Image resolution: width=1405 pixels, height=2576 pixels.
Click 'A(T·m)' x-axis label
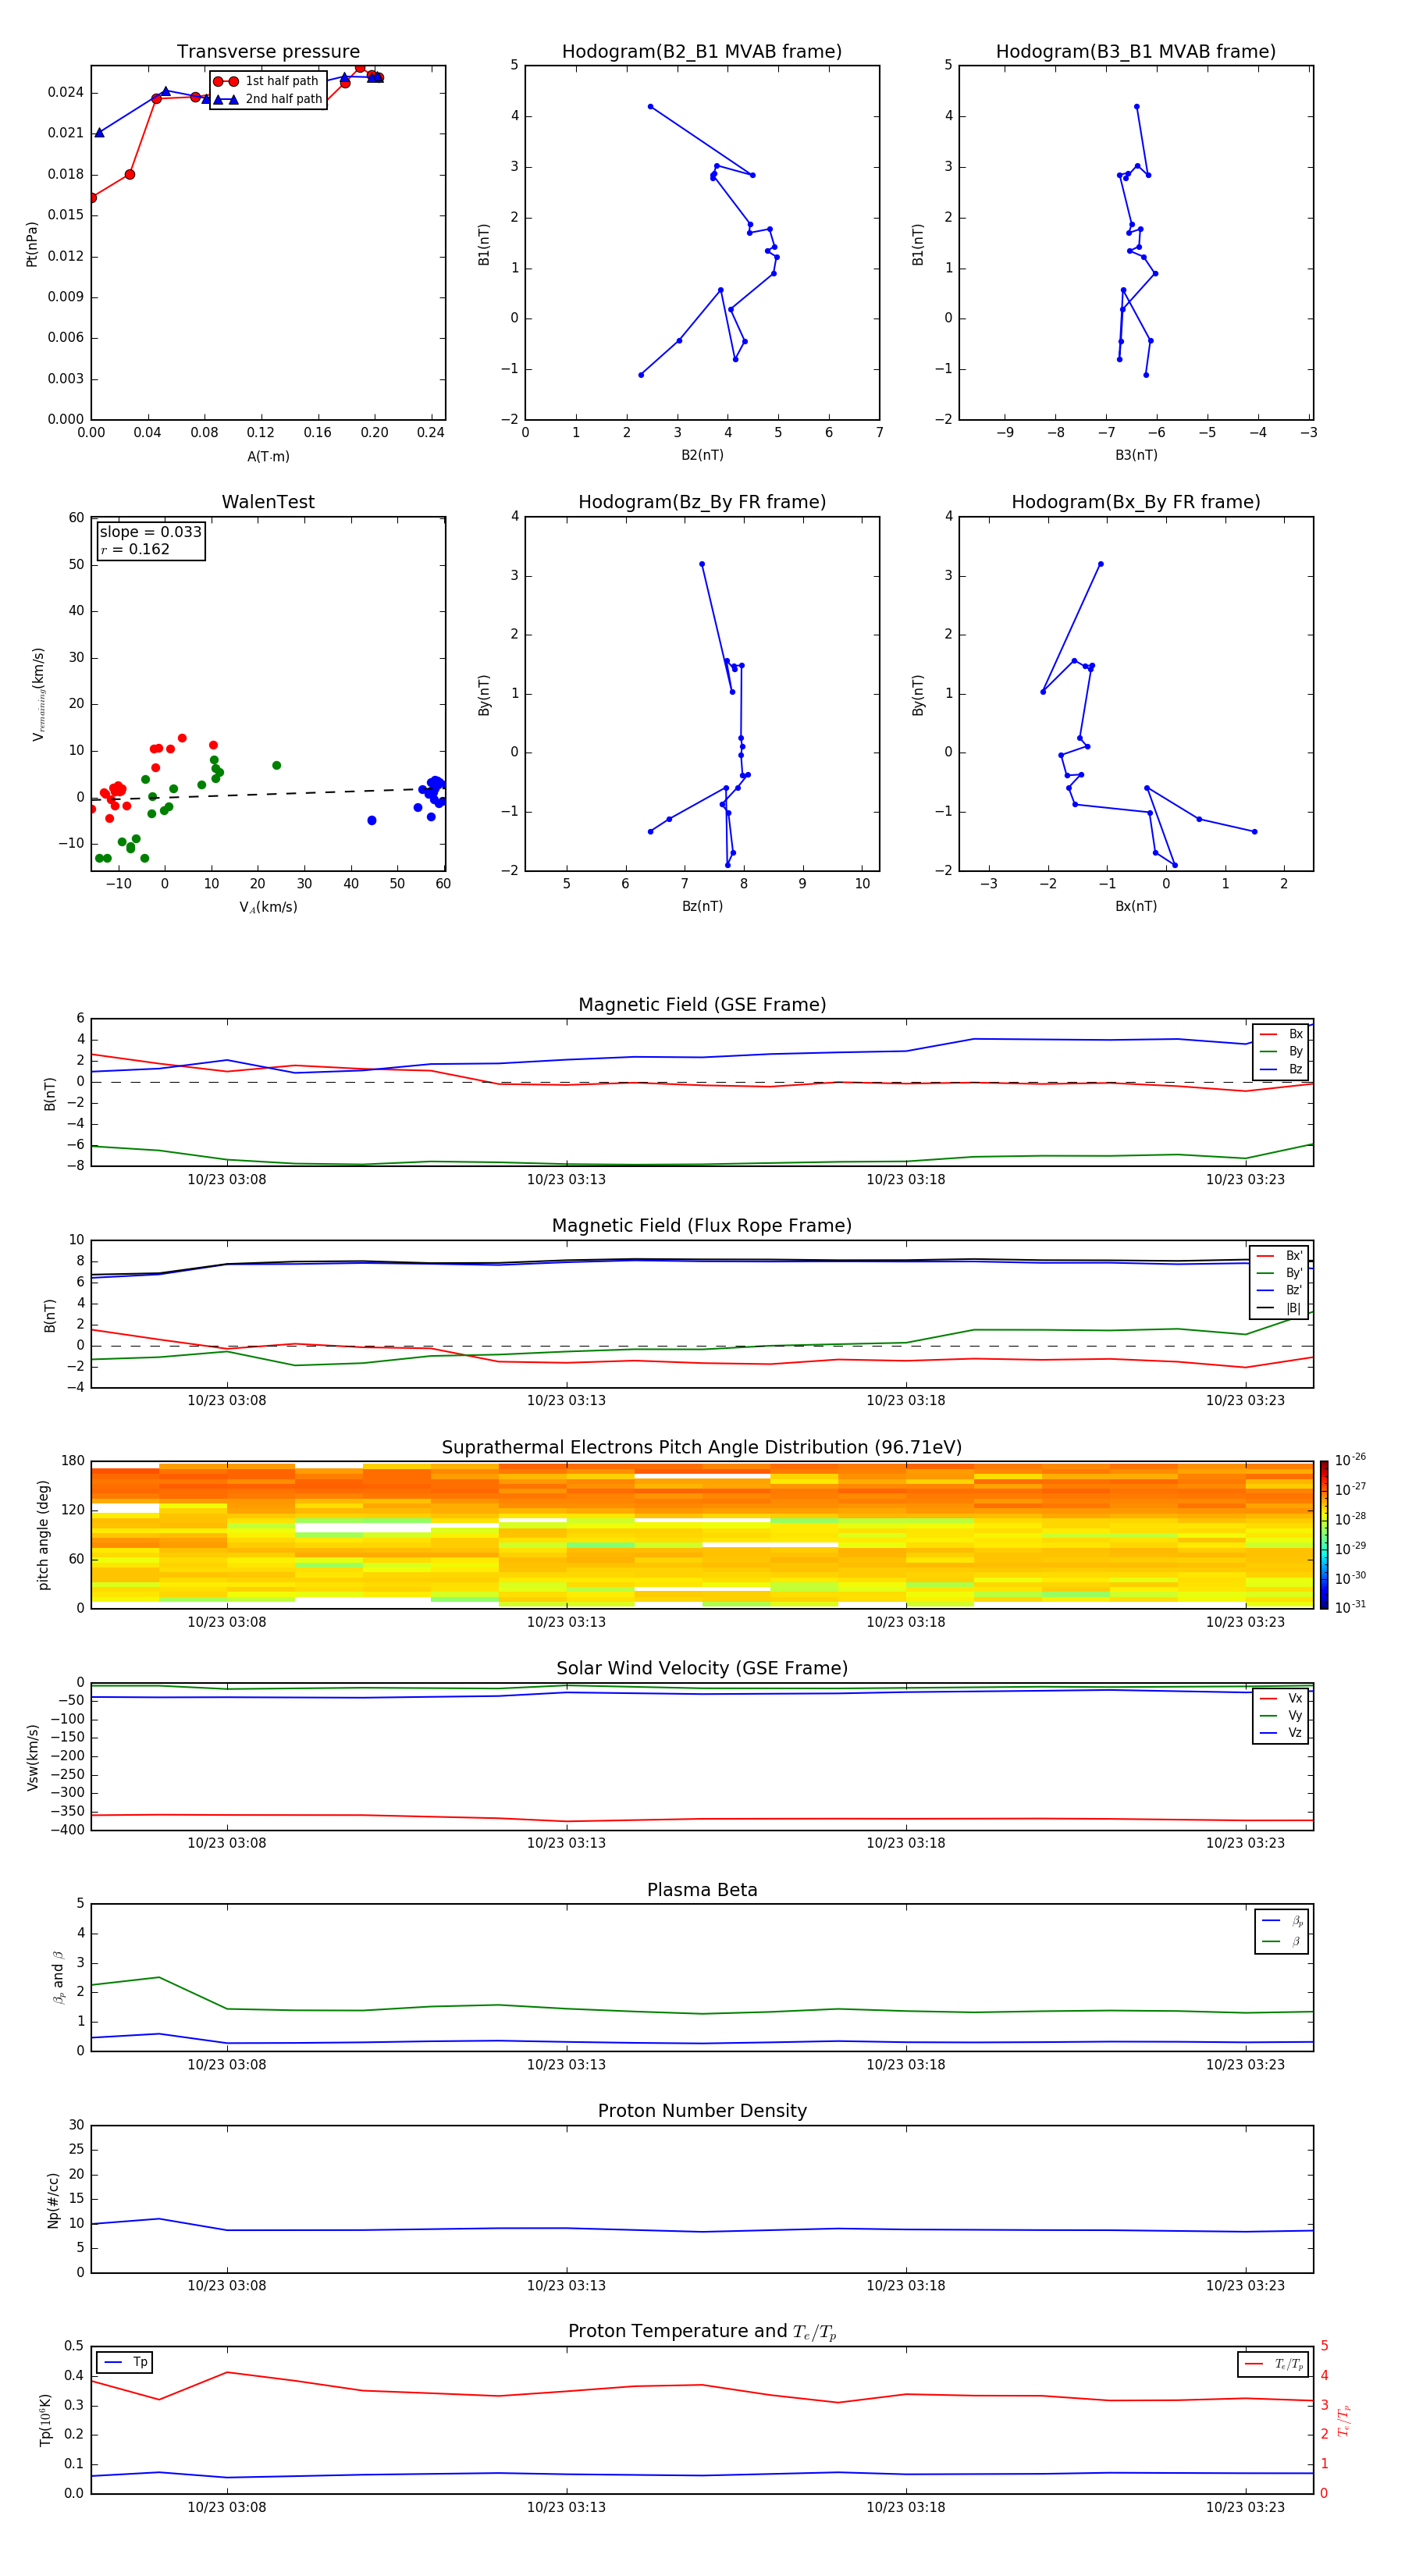268,457
